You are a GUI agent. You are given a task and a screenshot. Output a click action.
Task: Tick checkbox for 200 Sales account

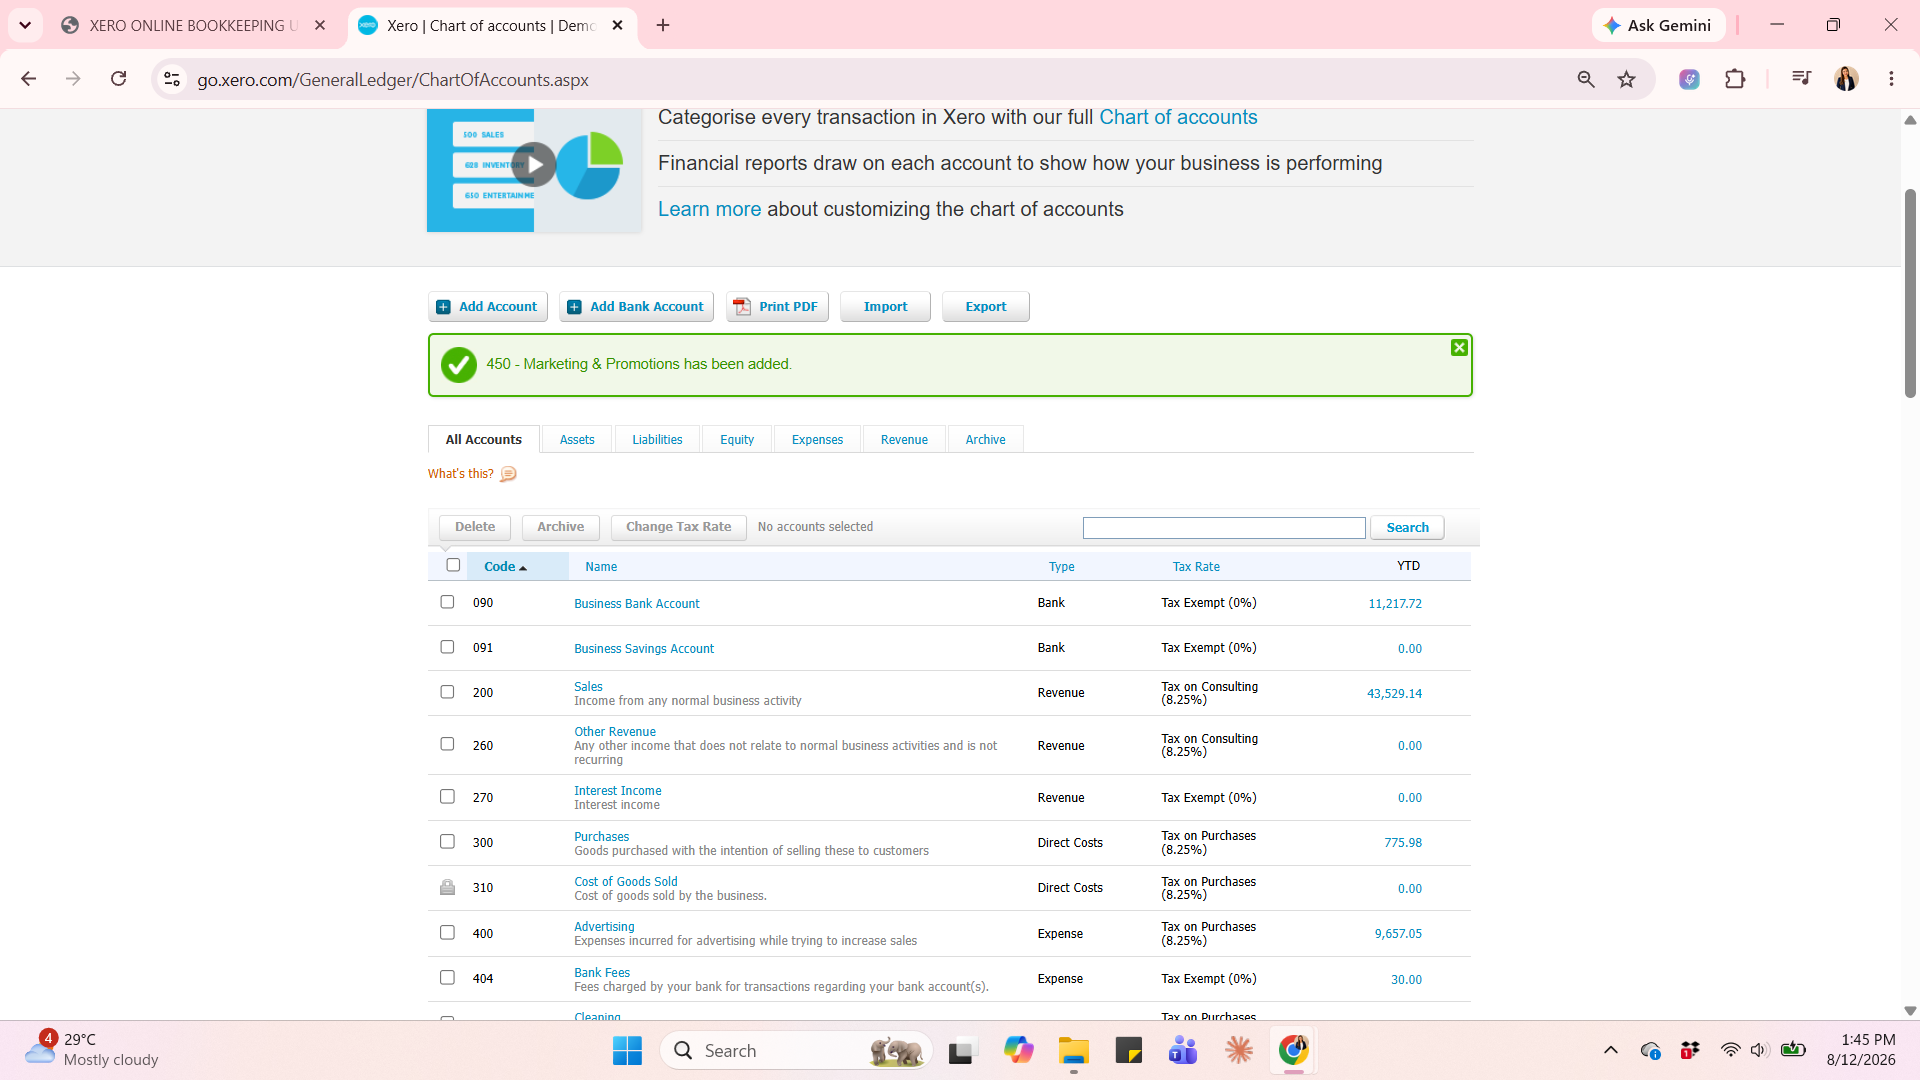coord(447,692)
